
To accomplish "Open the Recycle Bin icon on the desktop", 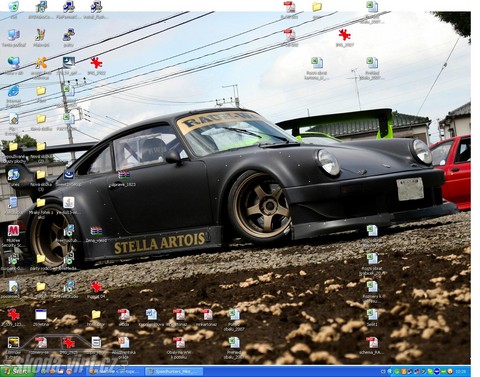I will click(x=13, y=7).
